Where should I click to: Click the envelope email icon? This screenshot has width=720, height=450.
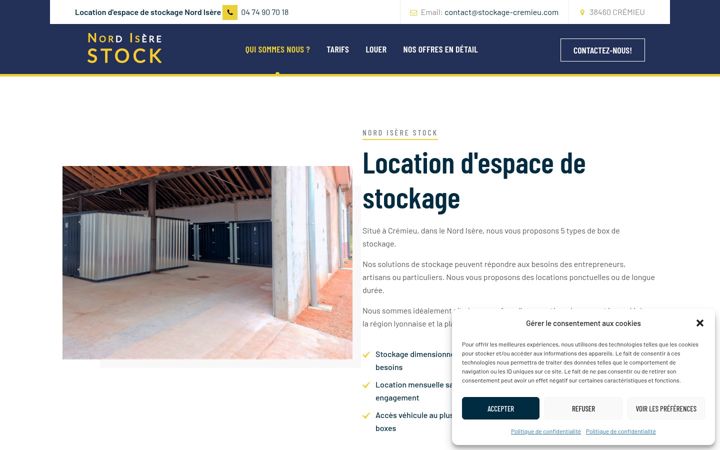pyautogui.click(x=413, y=13)
